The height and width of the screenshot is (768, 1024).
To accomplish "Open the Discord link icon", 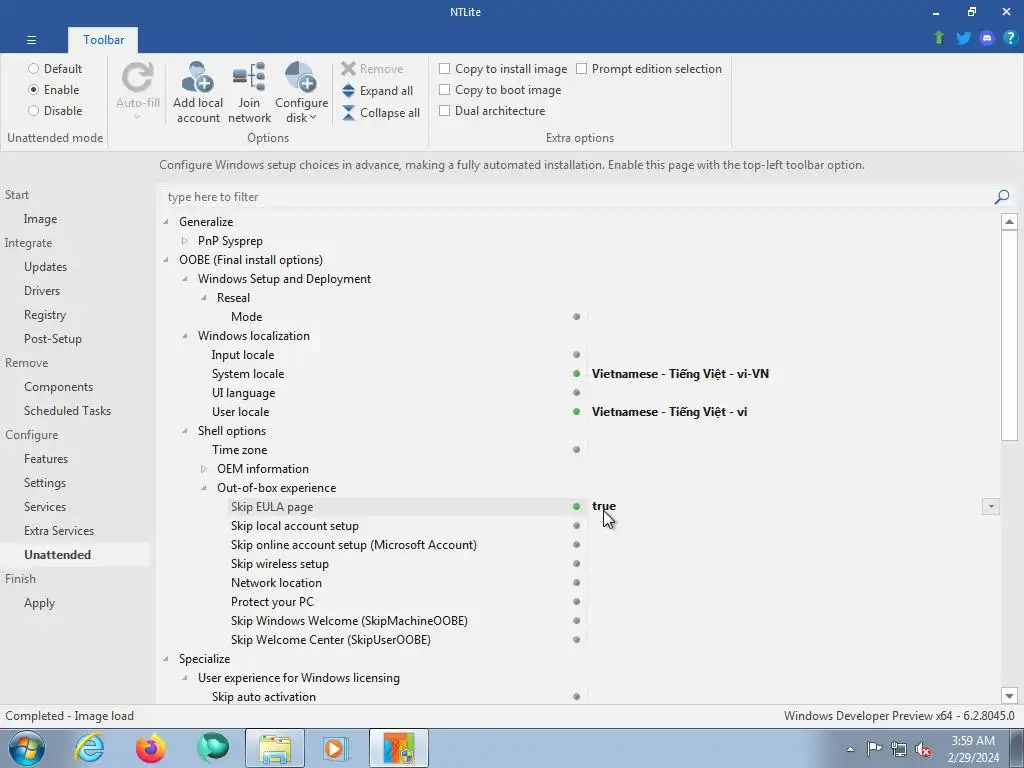I will (x=987, y=38).
